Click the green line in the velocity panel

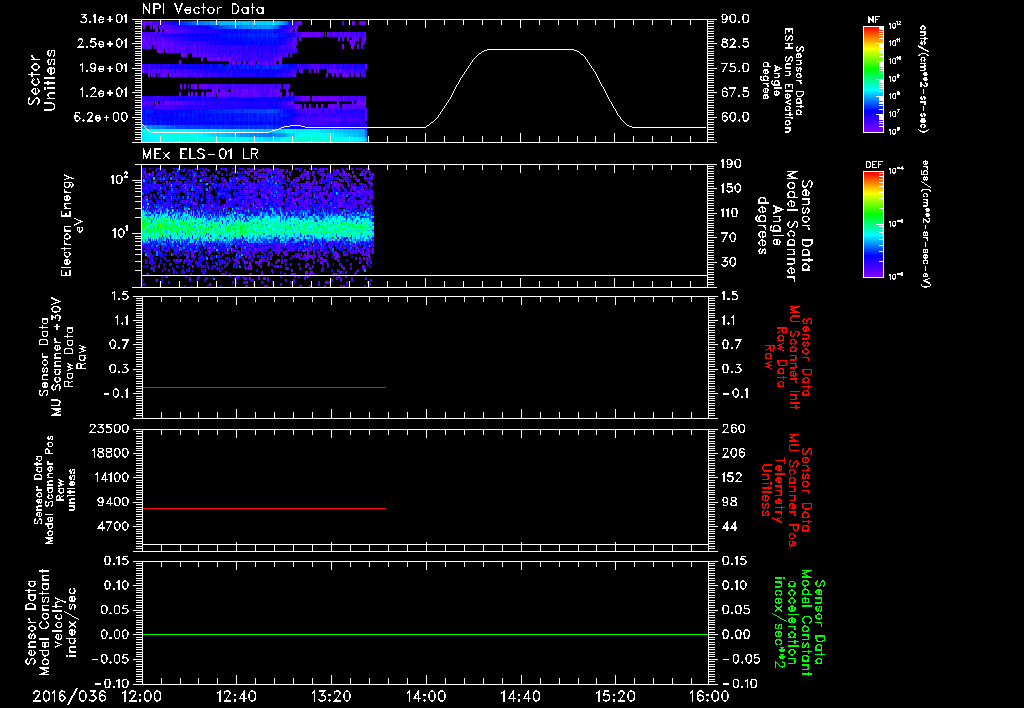pos(425,634)
